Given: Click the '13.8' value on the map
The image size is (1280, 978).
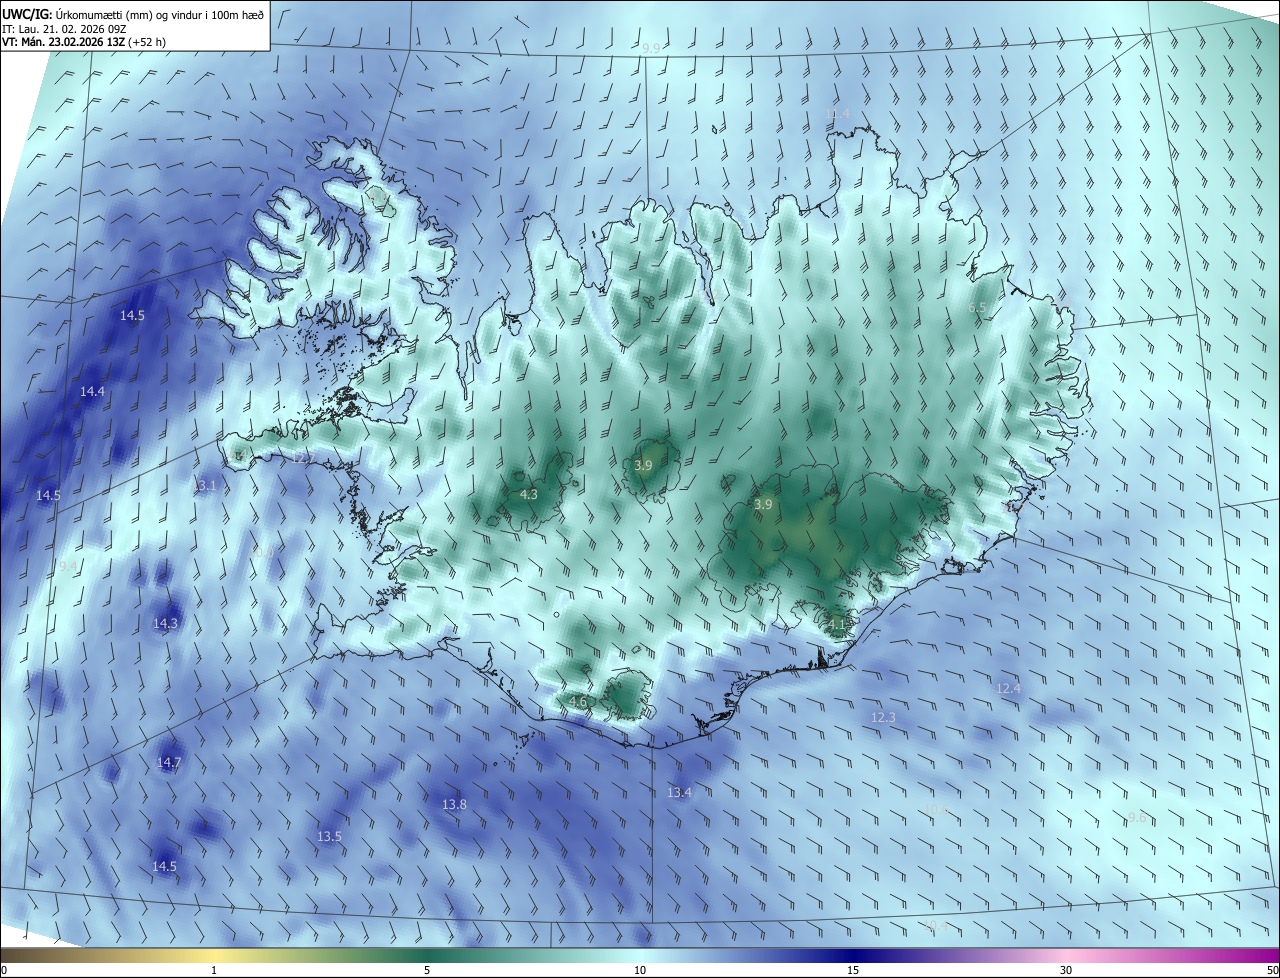Looking at the screenshot, I should tap(454, 804).
